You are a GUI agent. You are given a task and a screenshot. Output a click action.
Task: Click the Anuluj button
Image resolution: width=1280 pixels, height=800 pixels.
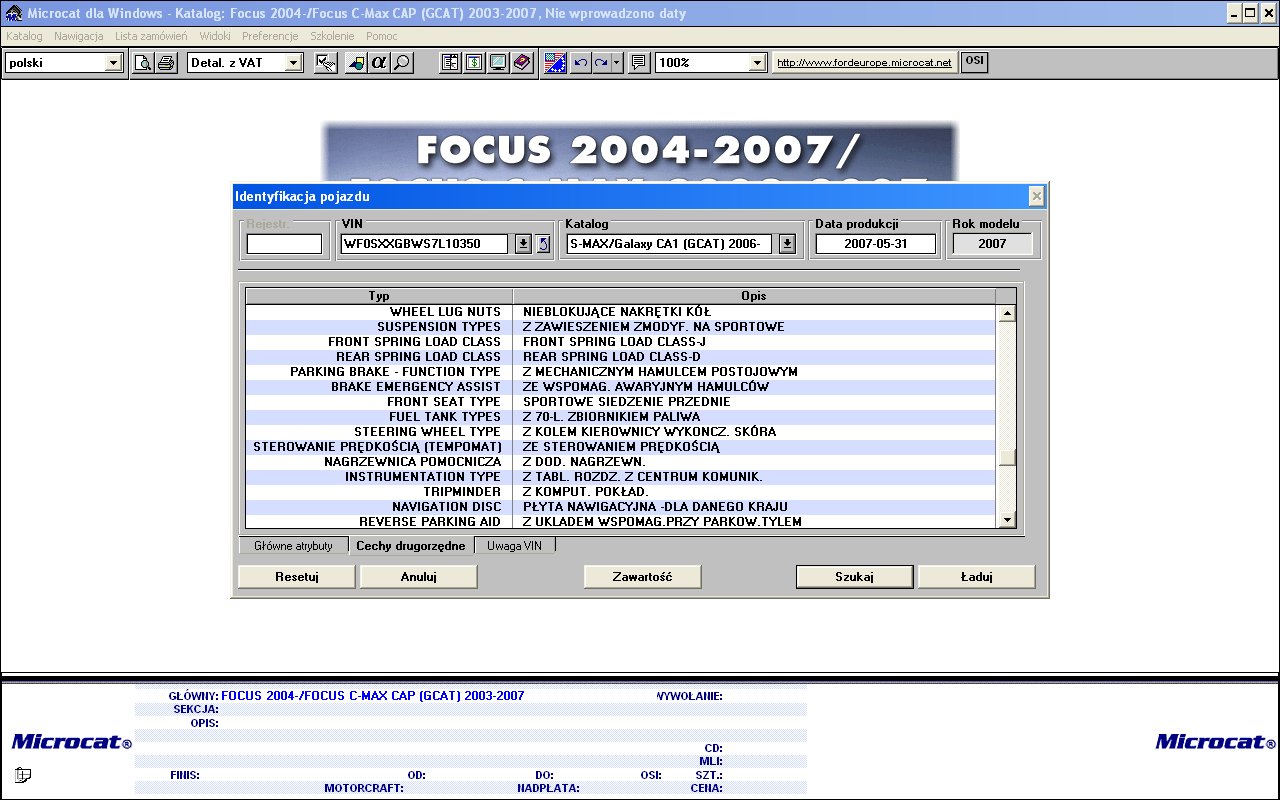418,577
